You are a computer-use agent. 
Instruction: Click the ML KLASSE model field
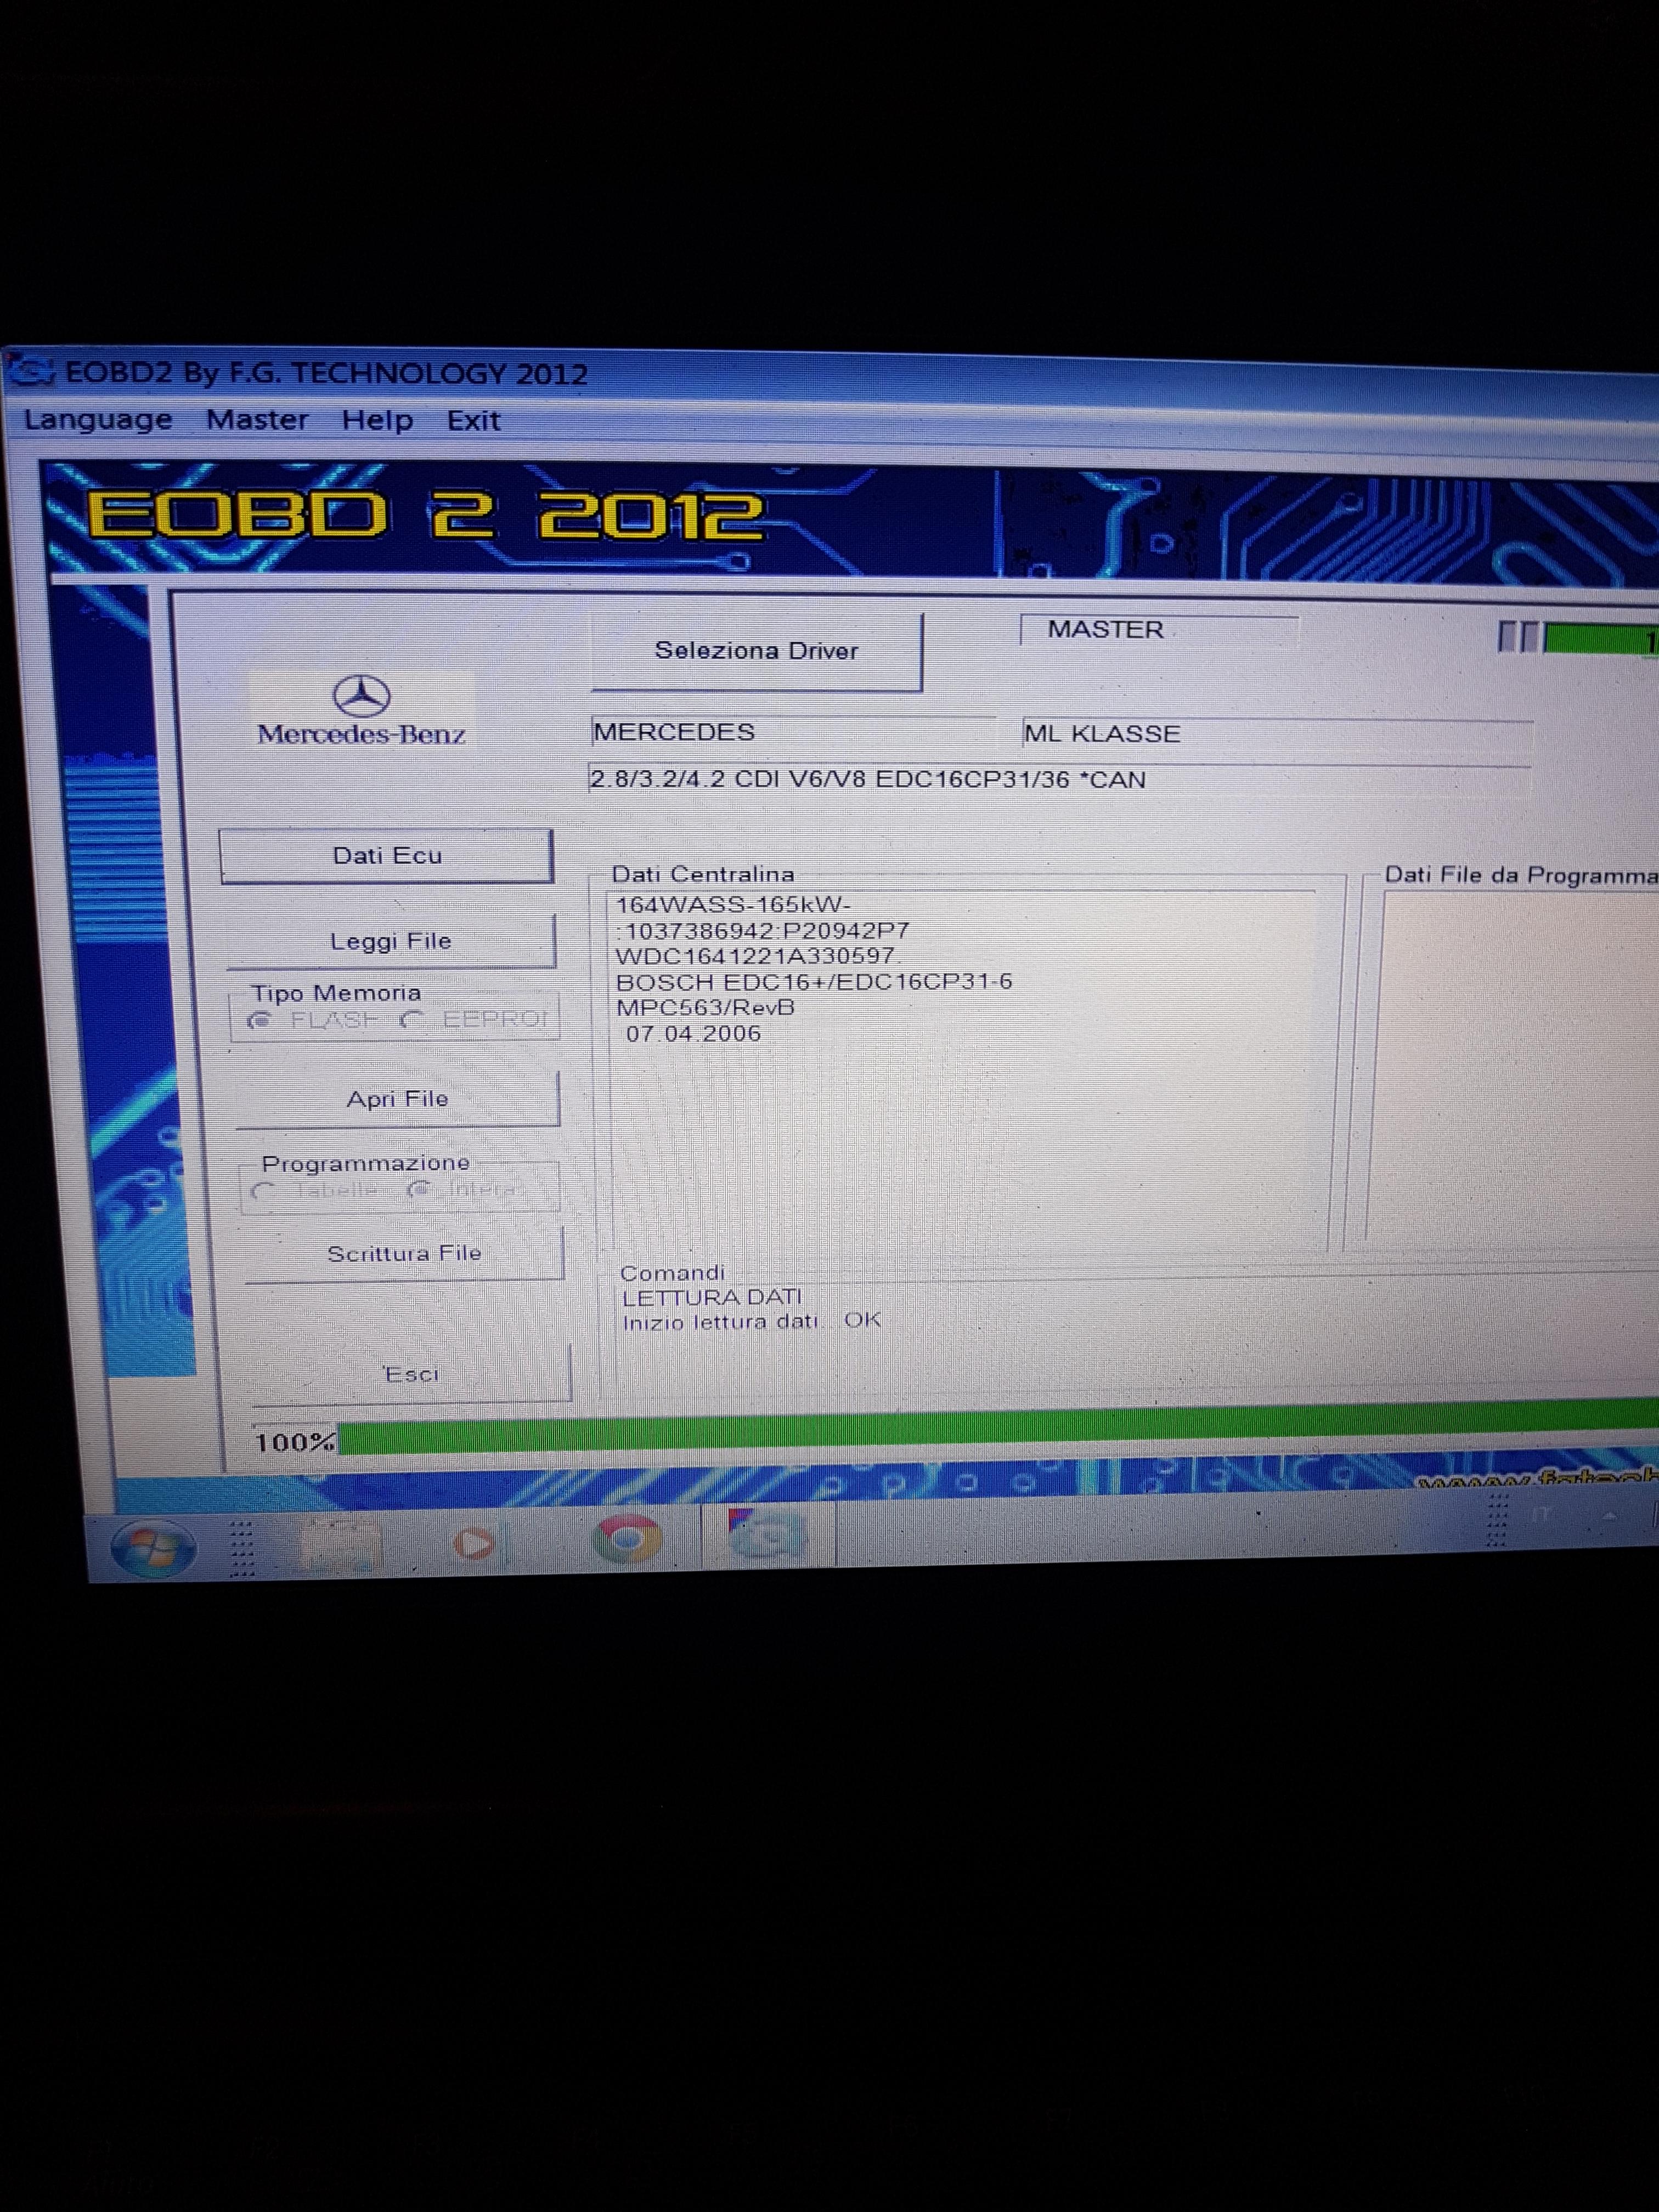pyautogui.click(x=1277, y=734)
